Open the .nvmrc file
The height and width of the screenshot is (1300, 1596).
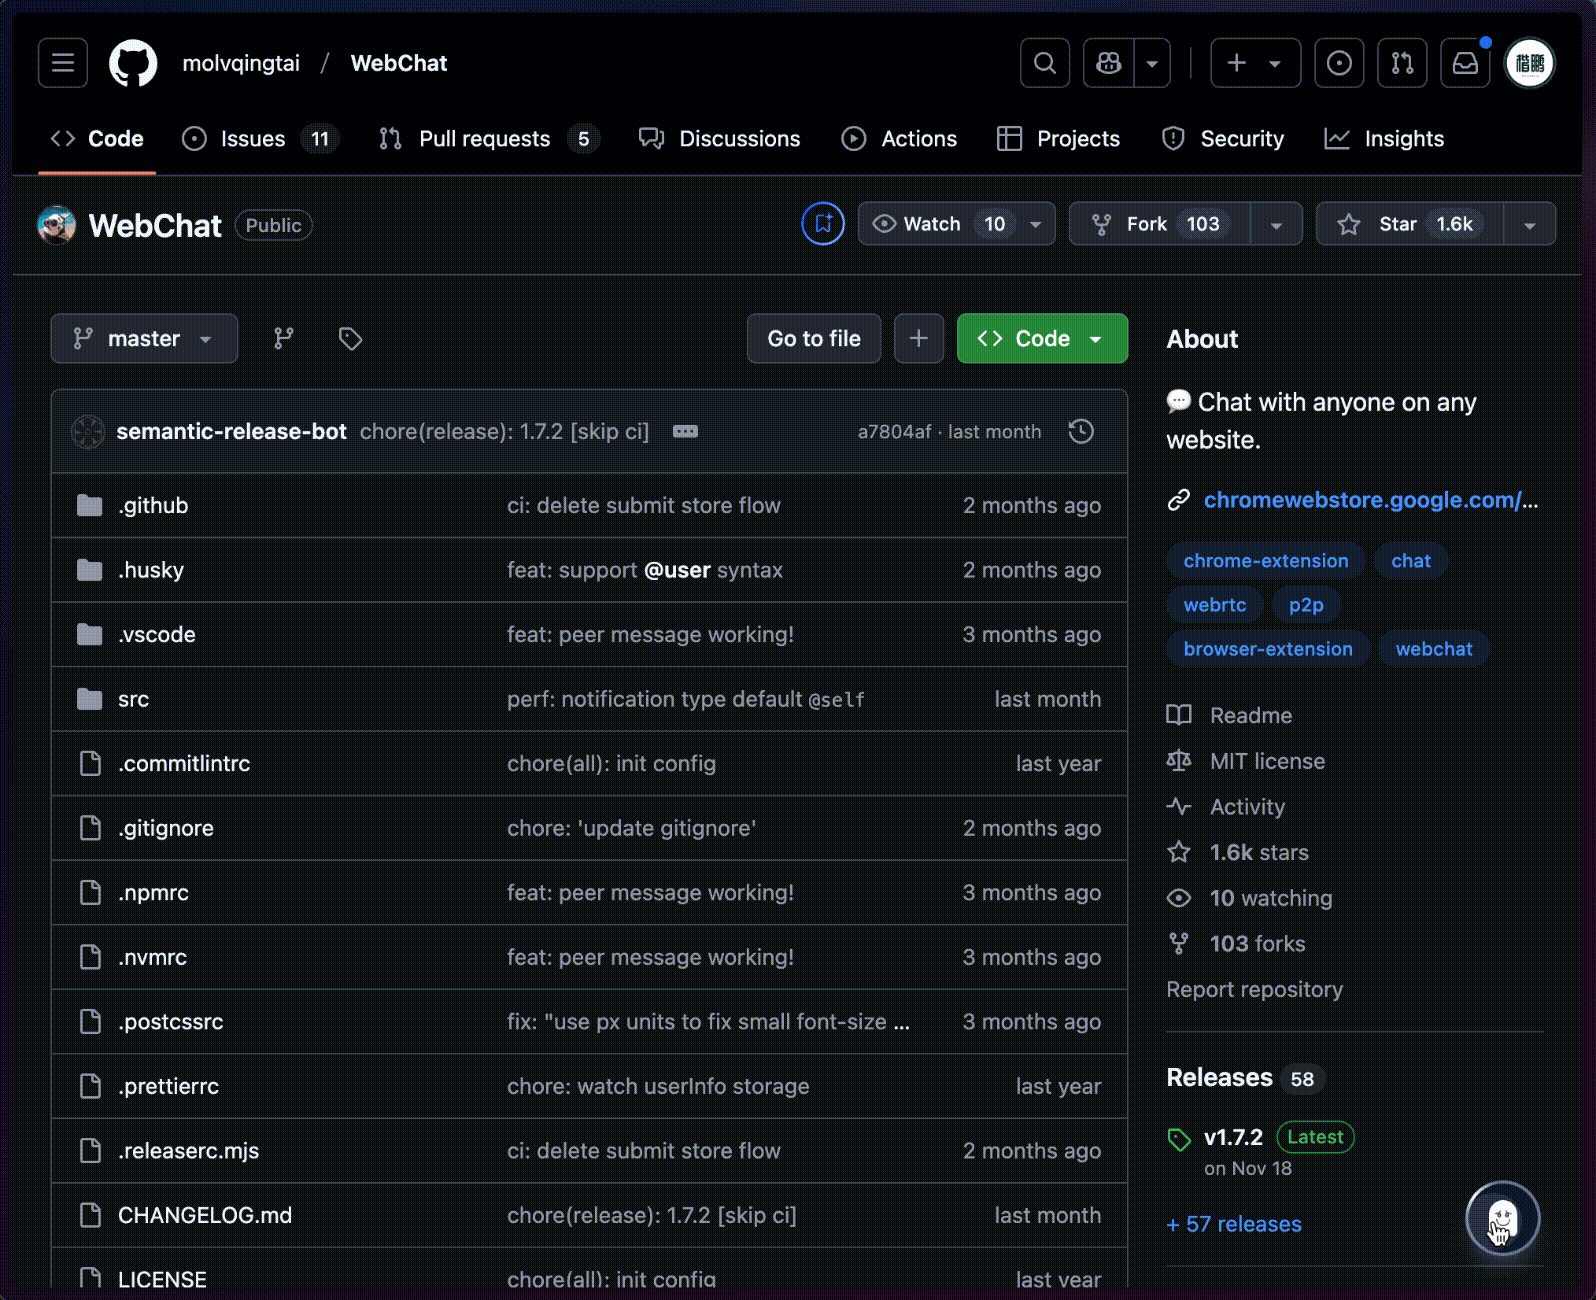click(x=152, y=958)
